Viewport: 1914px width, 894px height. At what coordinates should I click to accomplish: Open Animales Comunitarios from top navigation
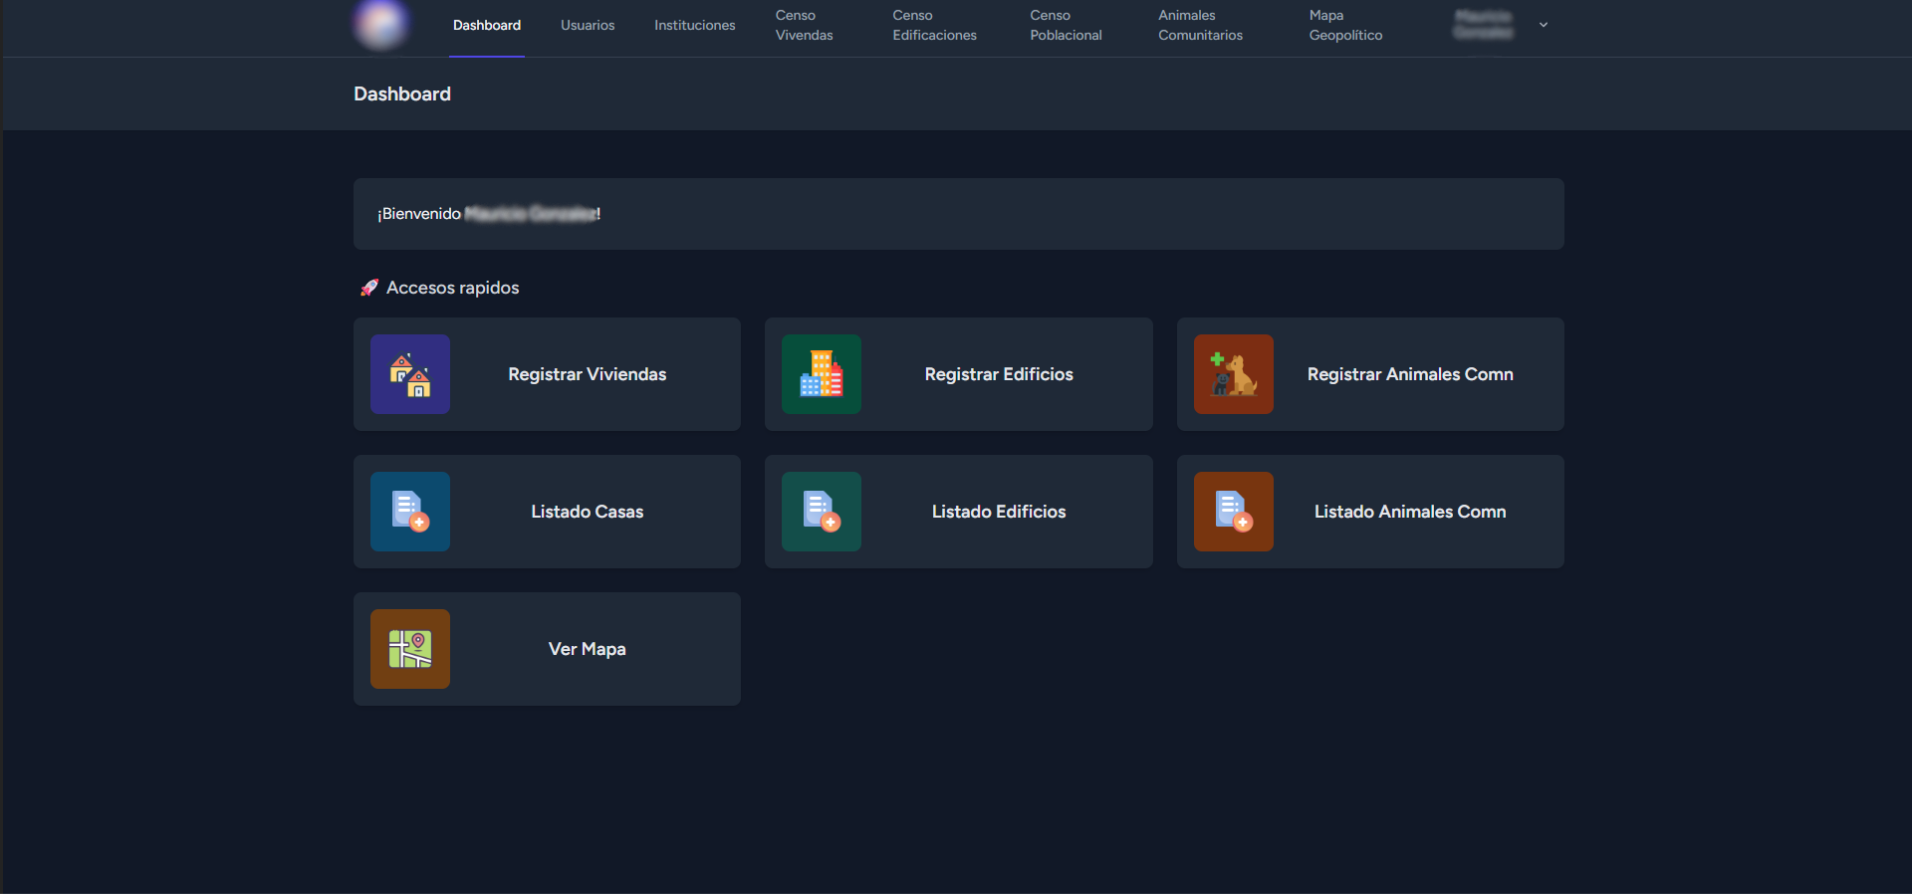pyautogui.click(x=1200, y=25)
